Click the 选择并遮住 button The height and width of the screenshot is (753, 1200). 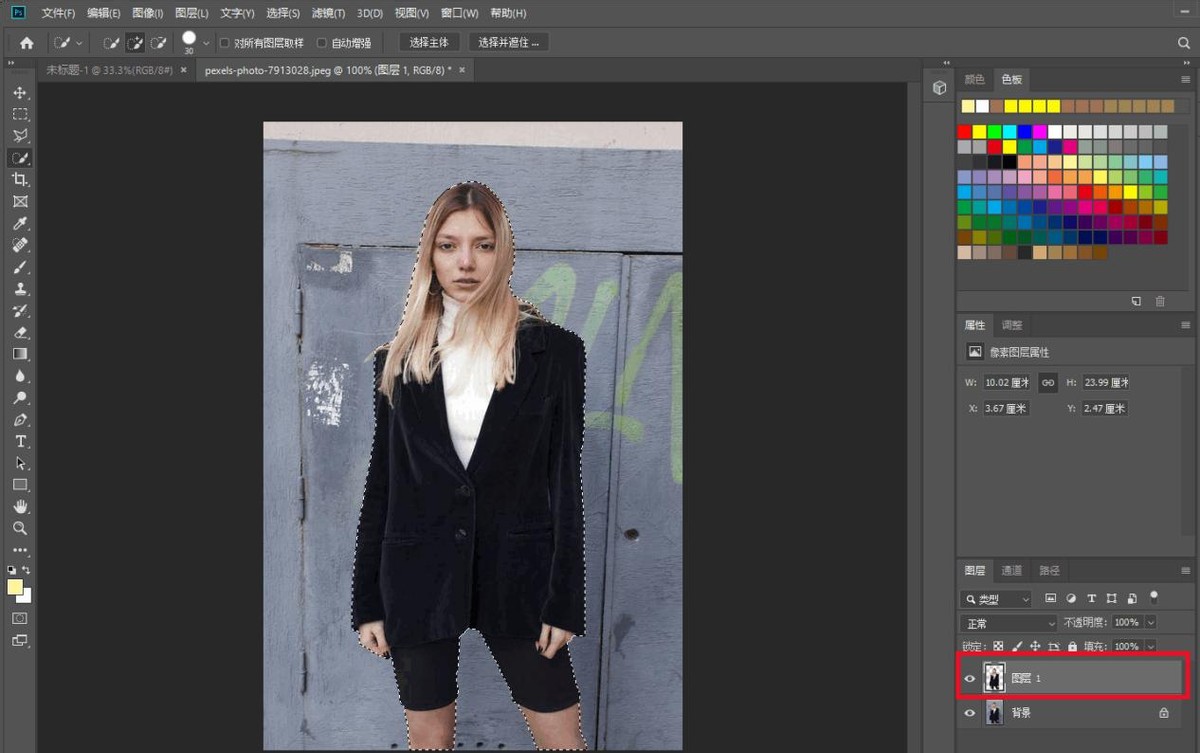point(508,43)
